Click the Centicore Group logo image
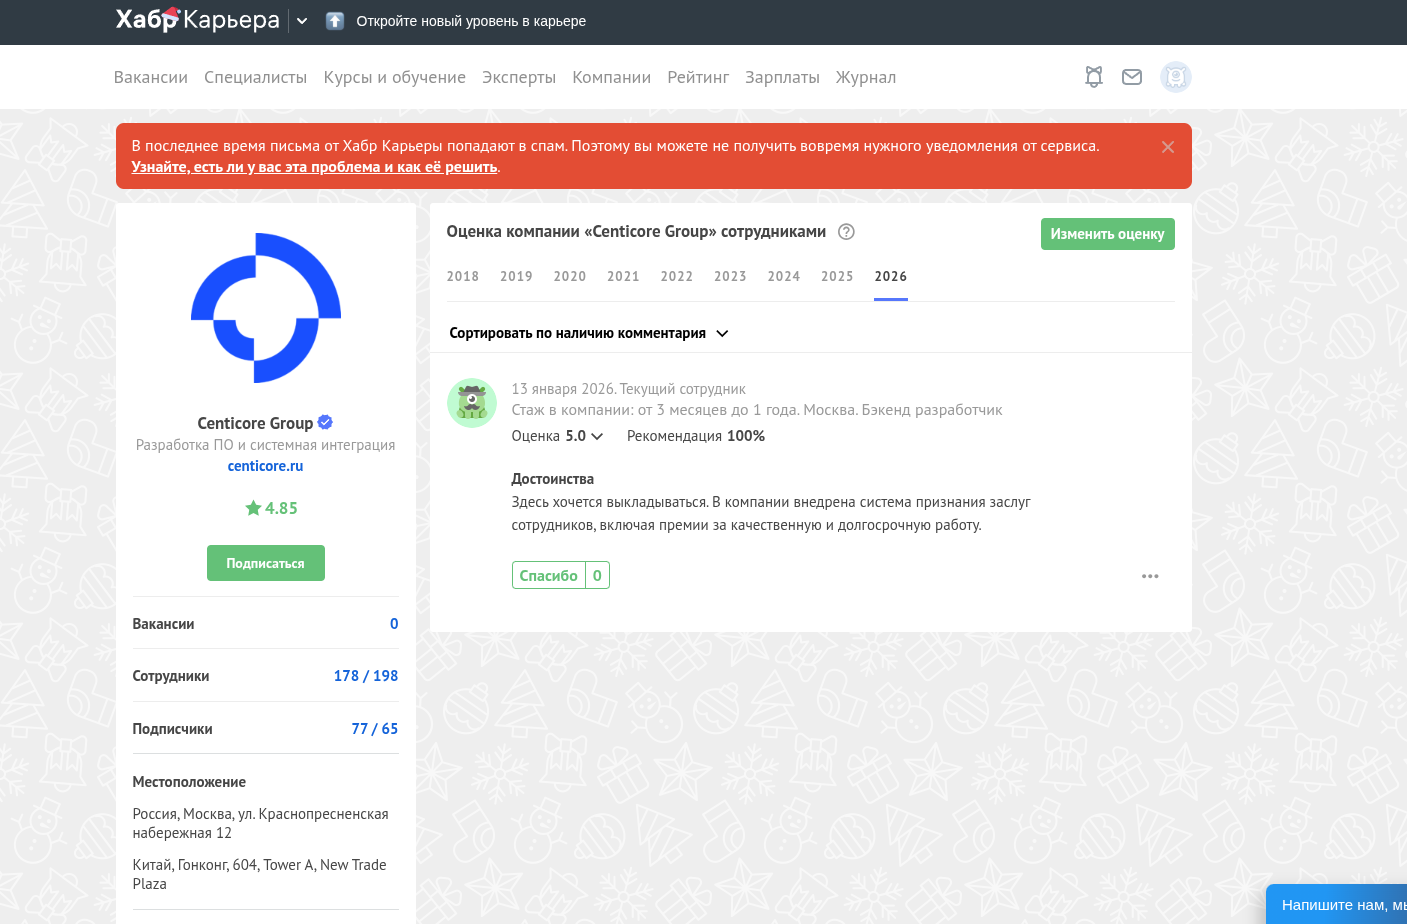 point(266,308)
